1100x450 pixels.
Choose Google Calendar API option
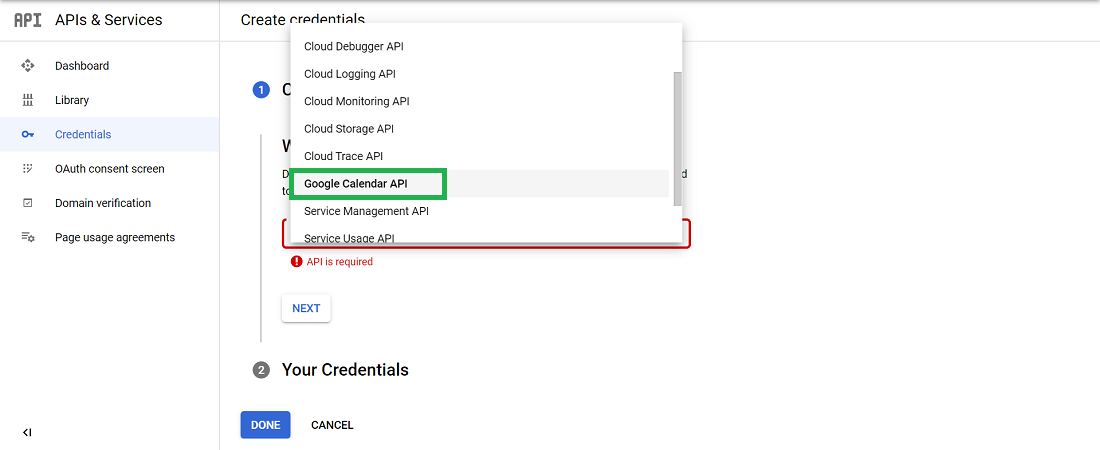pyautogui.click(x=480, y=183)
